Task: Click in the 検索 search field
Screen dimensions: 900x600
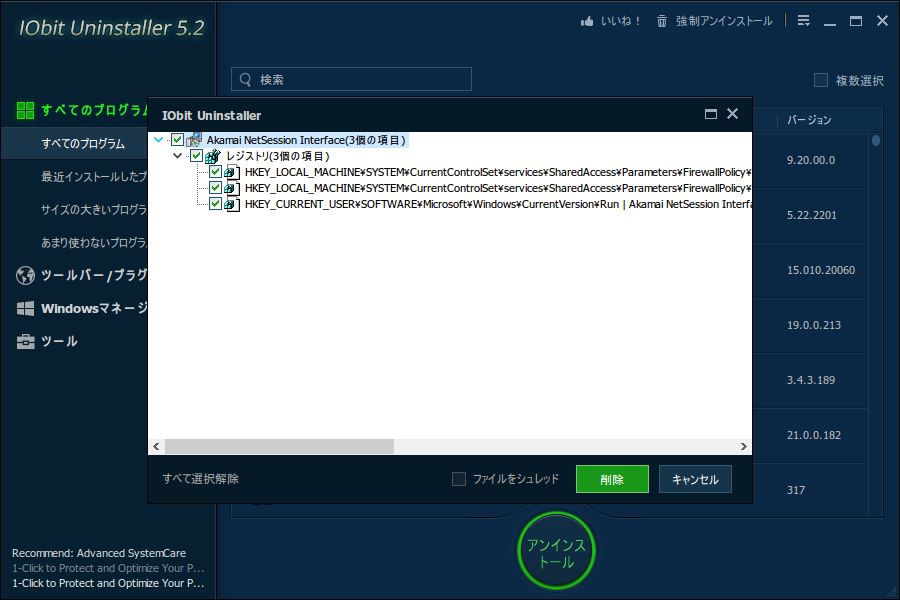Action: [351, 79]
